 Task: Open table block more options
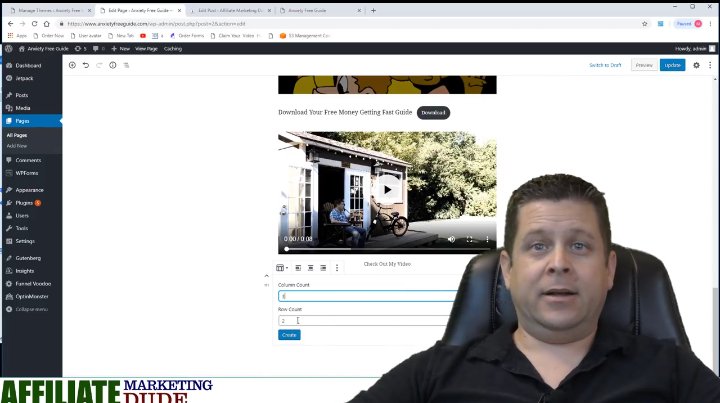[x=337, y=268]
